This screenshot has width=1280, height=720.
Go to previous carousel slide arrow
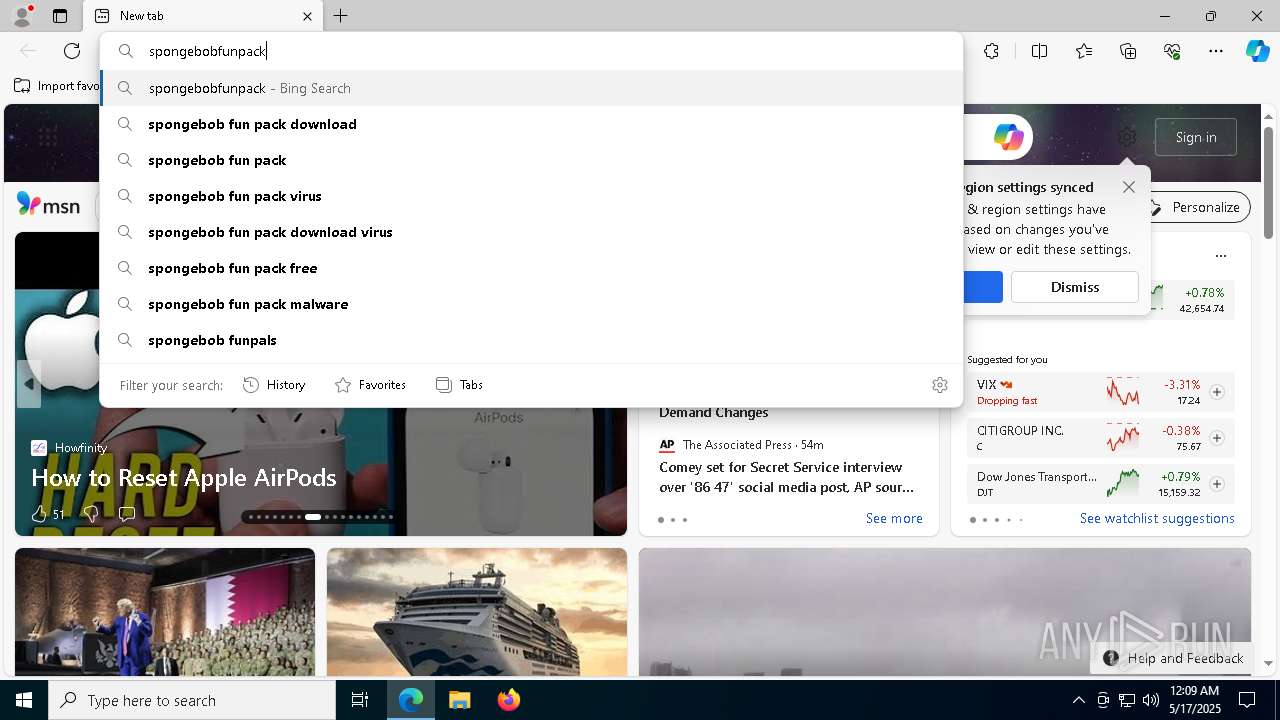coord(28,384)
